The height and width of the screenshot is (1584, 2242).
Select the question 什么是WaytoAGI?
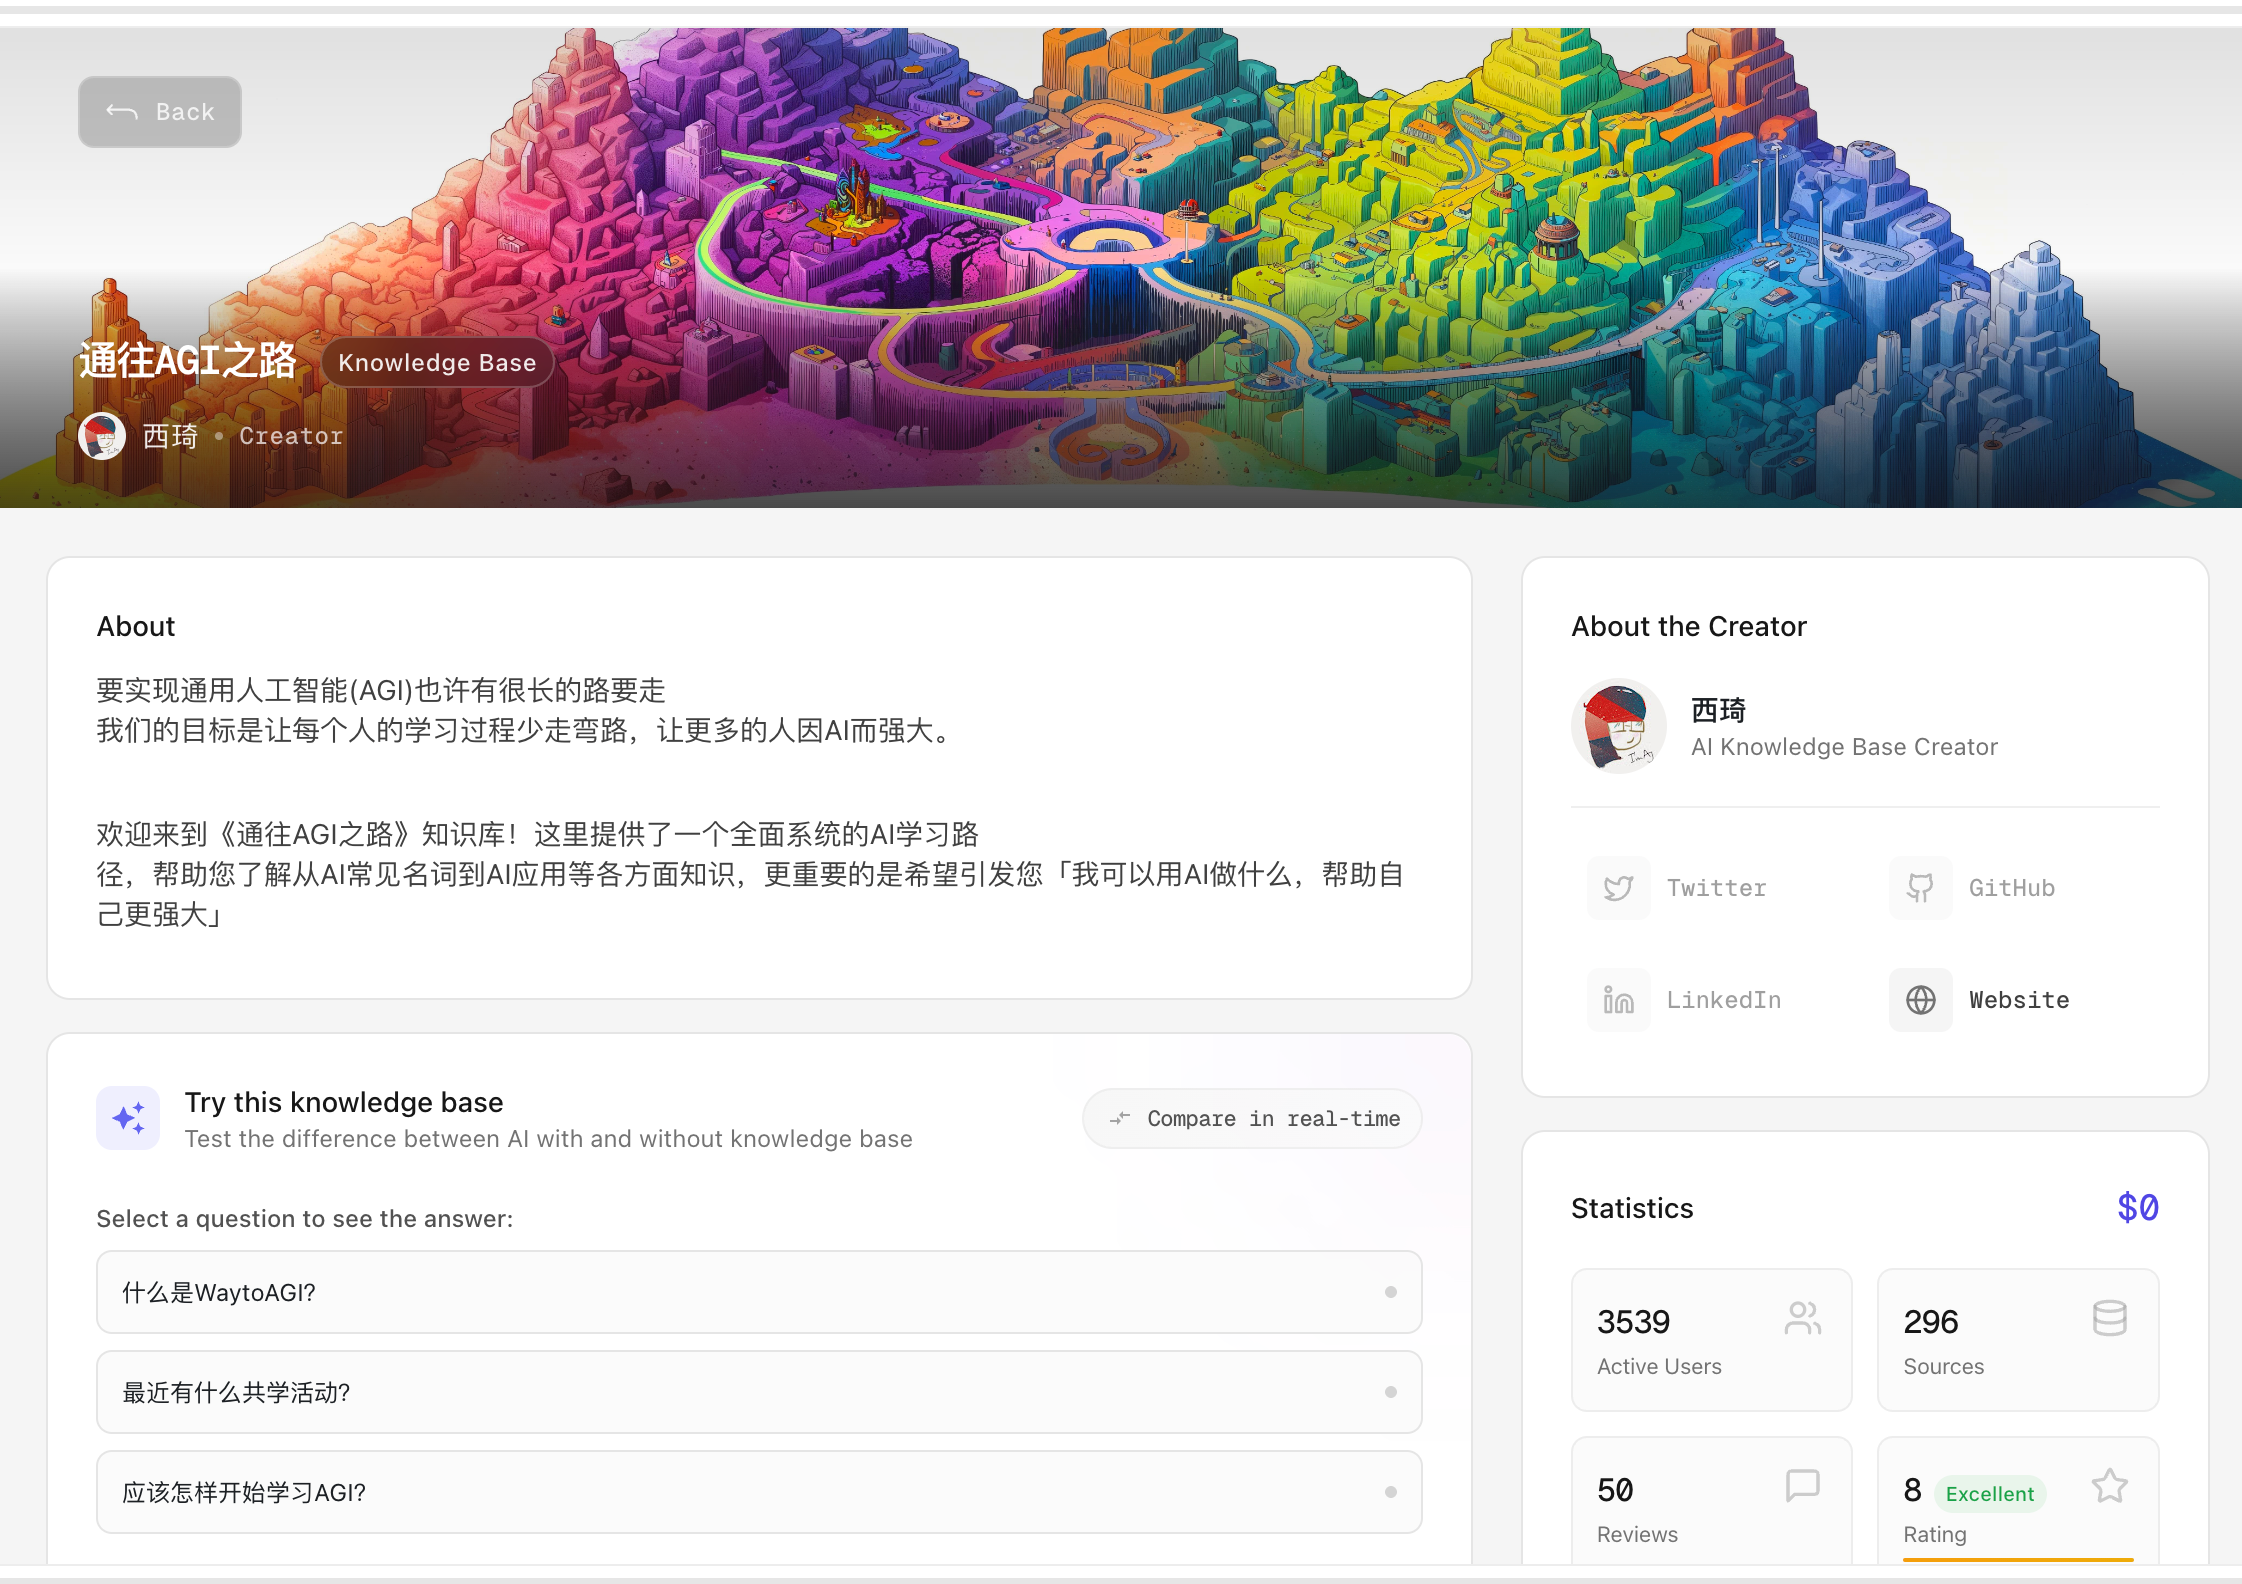(759, 1292)
